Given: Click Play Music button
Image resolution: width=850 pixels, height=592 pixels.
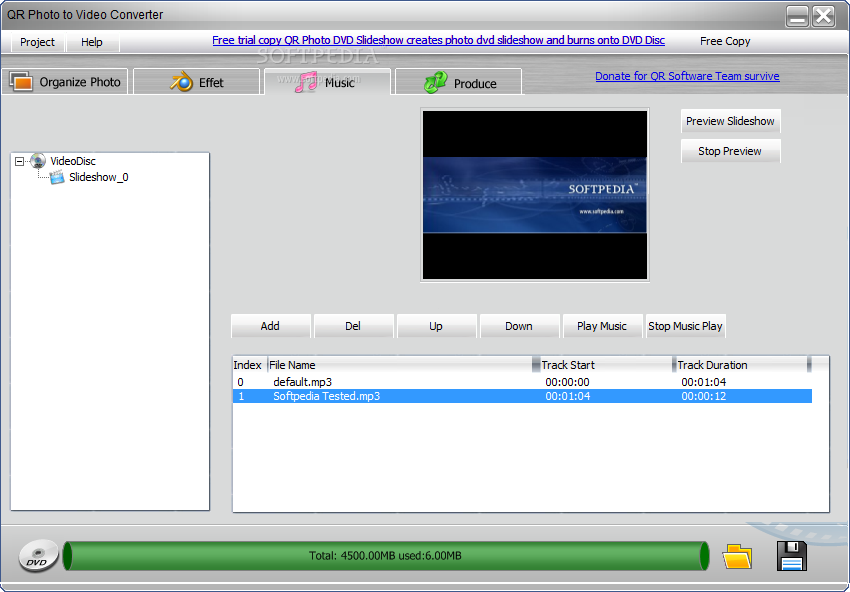Looking at the screenshot, I should pyautogui.click(x=602, y=326).
